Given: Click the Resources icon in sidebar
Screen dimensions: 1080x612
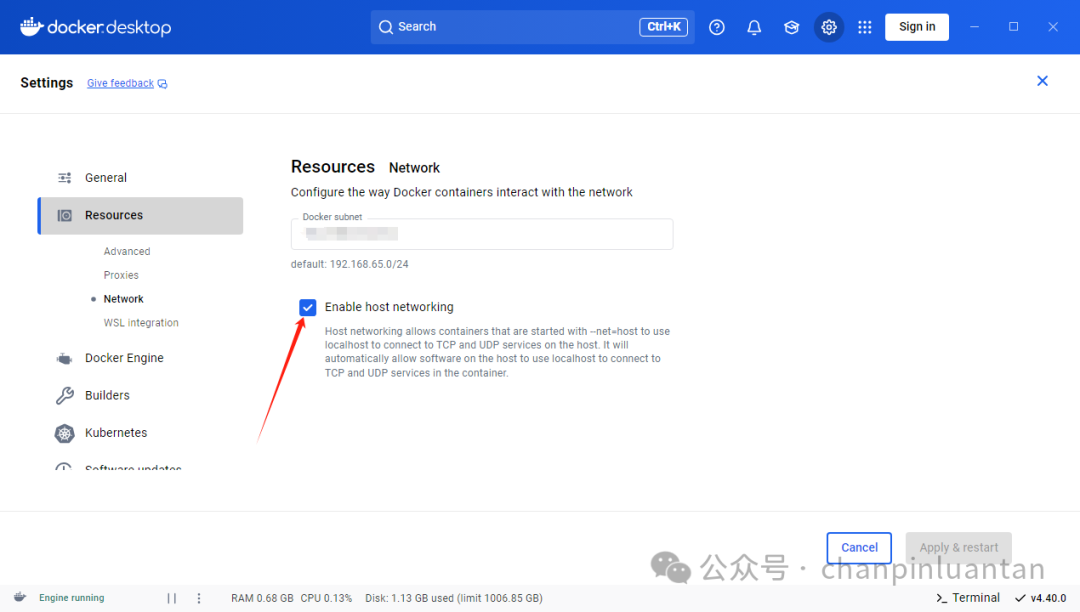Looking at the screenshot, I should click(x=65, y=215).
